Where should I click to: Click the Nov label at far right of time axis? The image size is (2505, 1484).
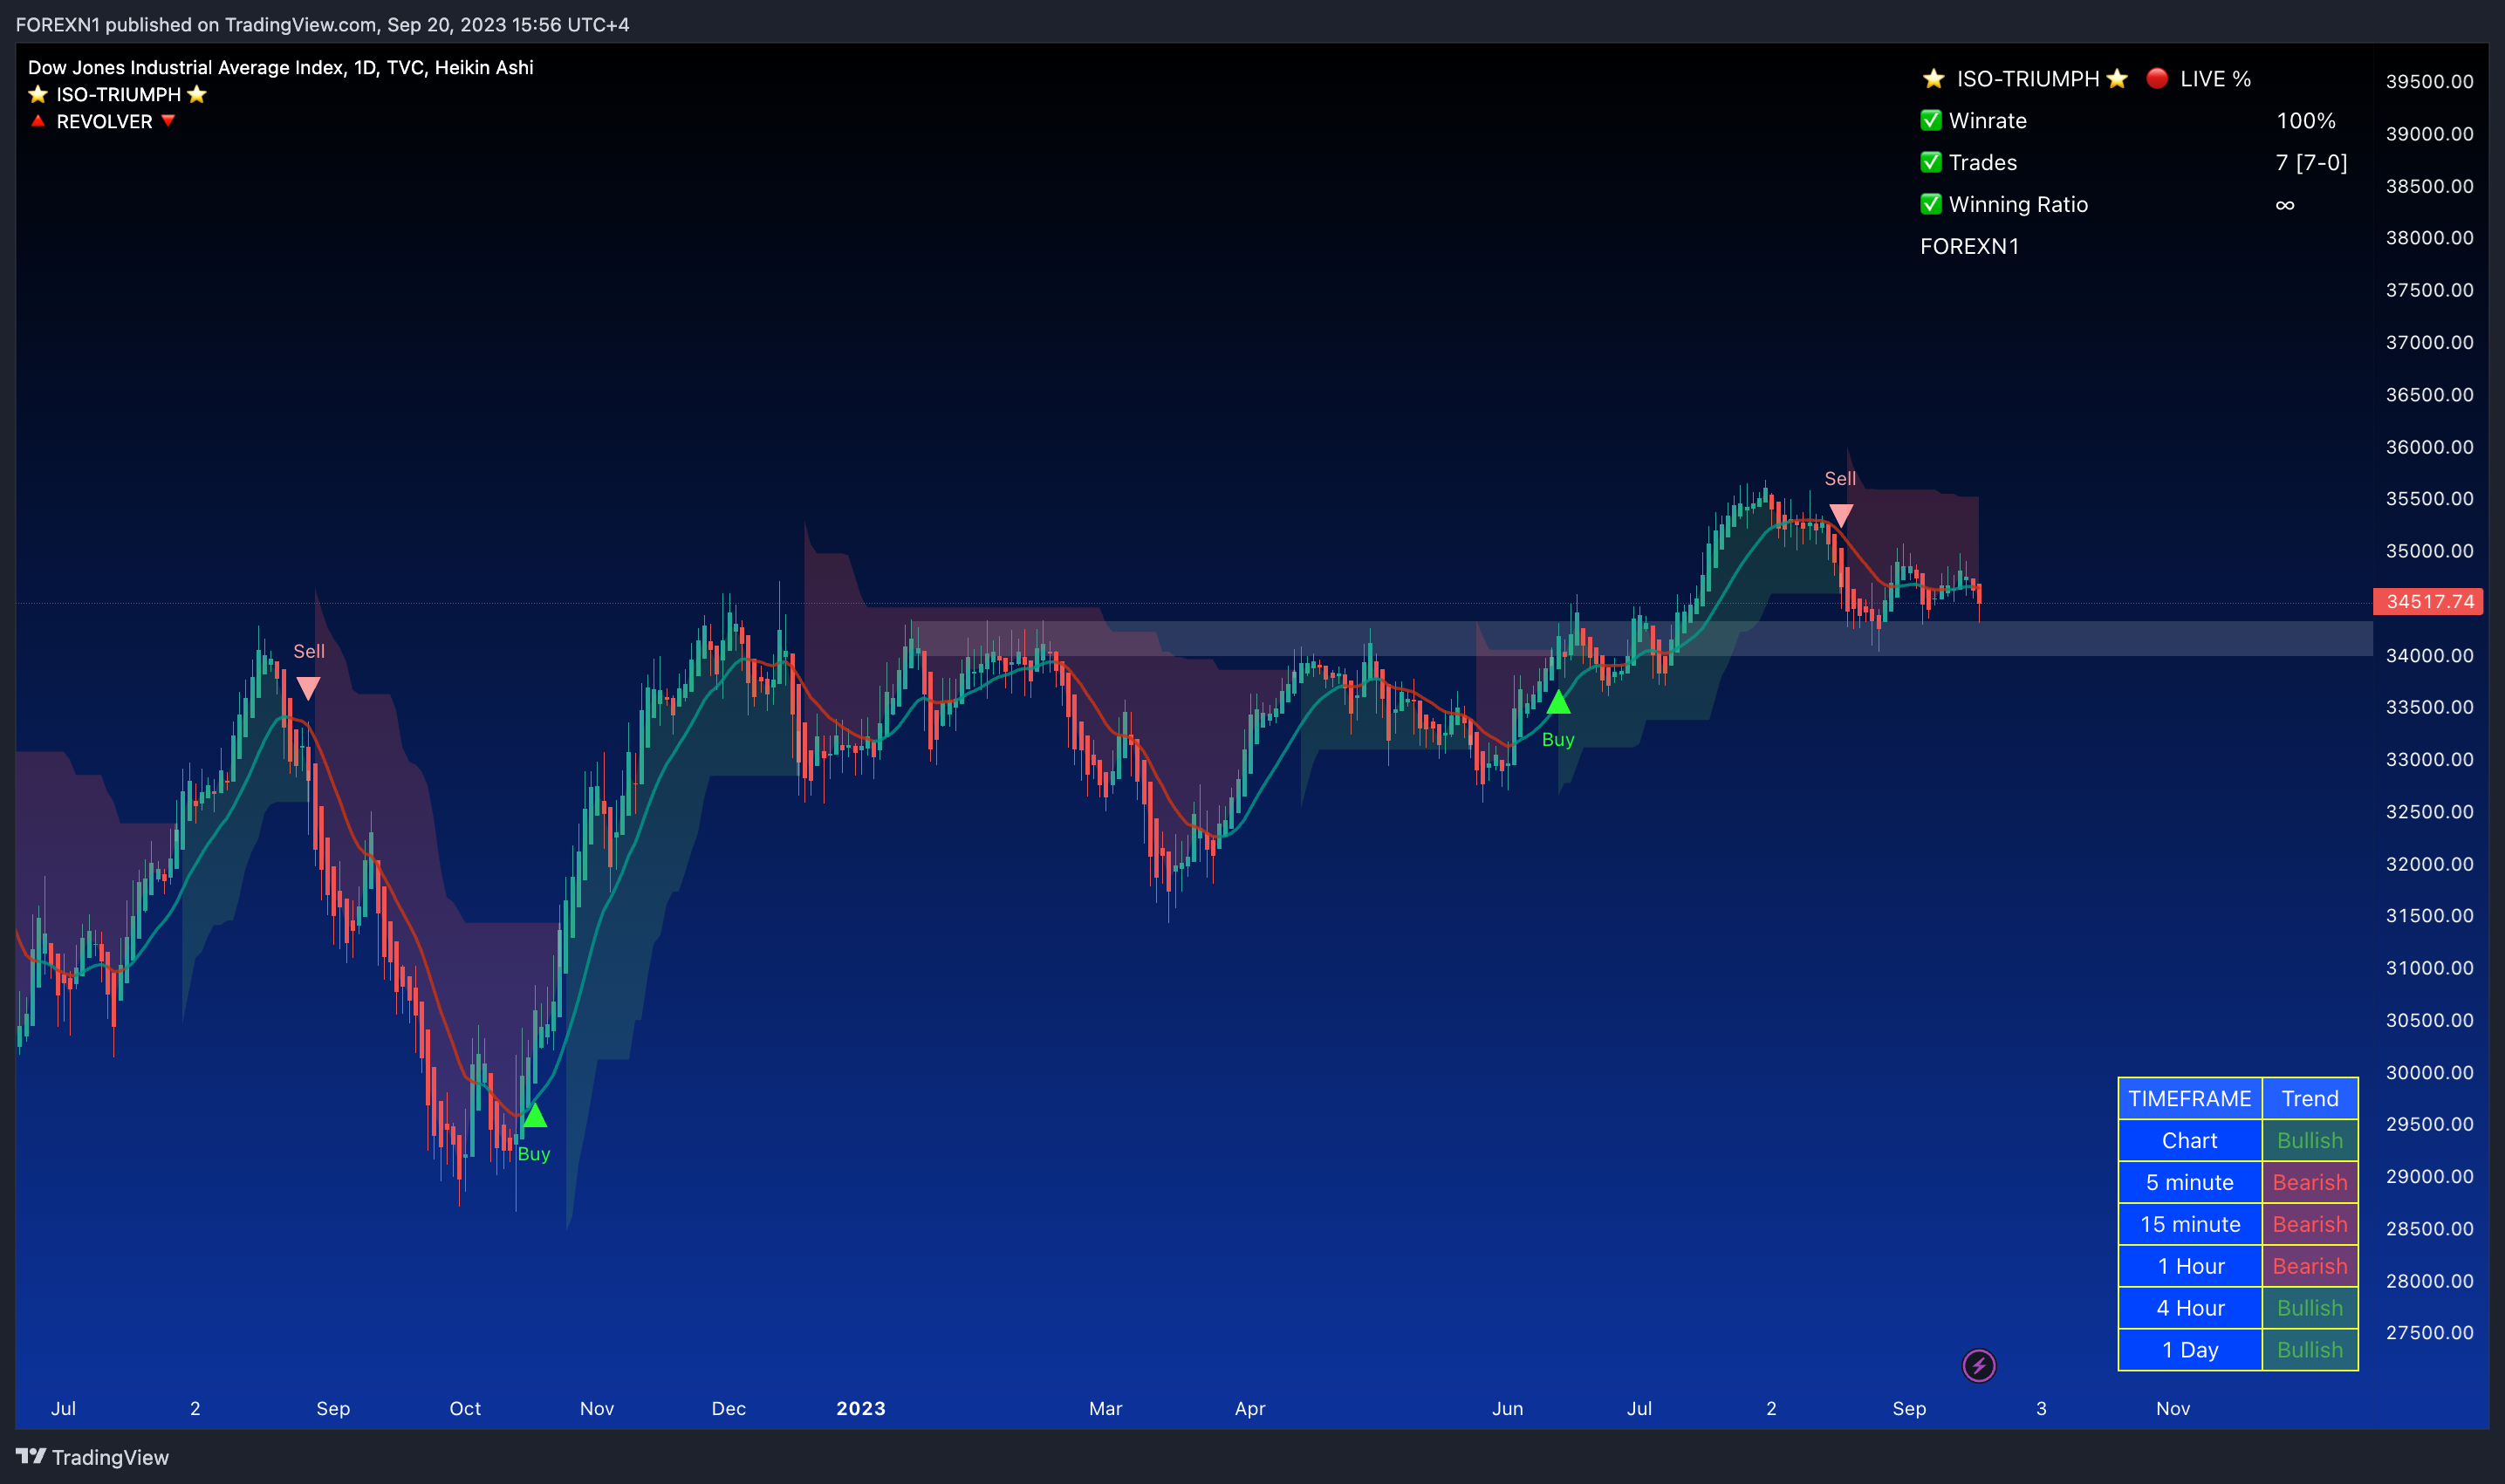coord(2173,1409)
